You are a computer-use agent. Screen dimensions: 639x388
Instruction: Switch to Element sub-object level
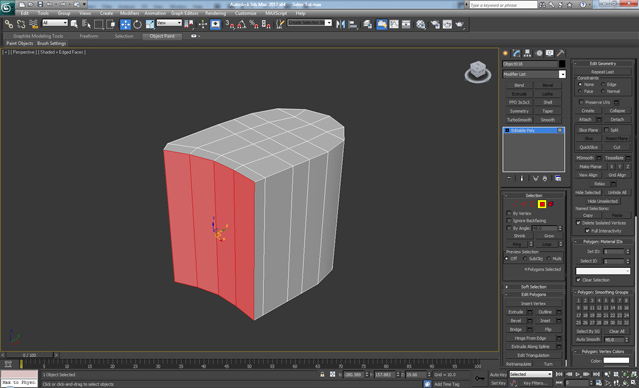[551, 204]
